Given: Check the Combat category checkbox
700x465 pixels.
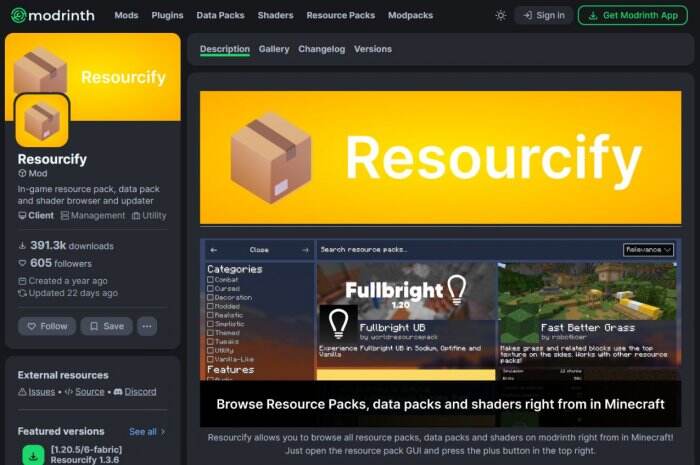Looking at the screenshot, I should 210,280.
